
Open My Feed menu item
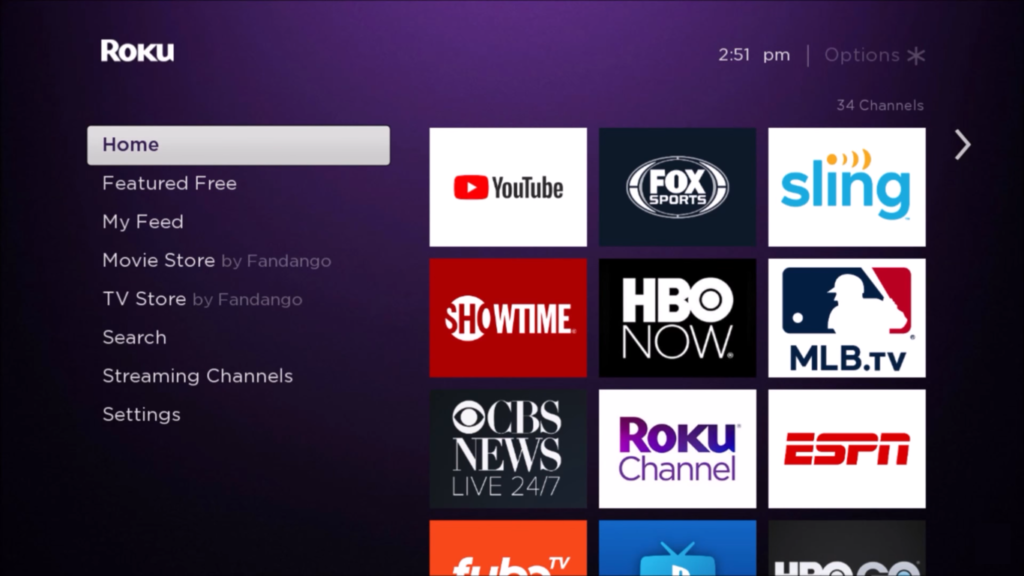click(x=143, y=222)
